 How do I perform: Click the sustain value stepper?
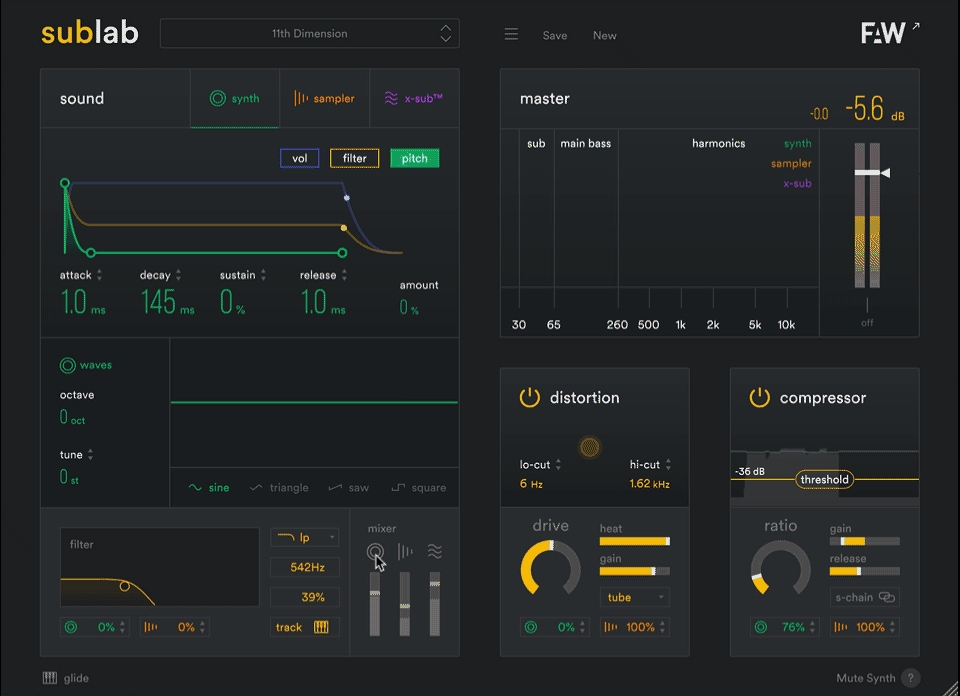pyautogui.click(x=263, y=275)
